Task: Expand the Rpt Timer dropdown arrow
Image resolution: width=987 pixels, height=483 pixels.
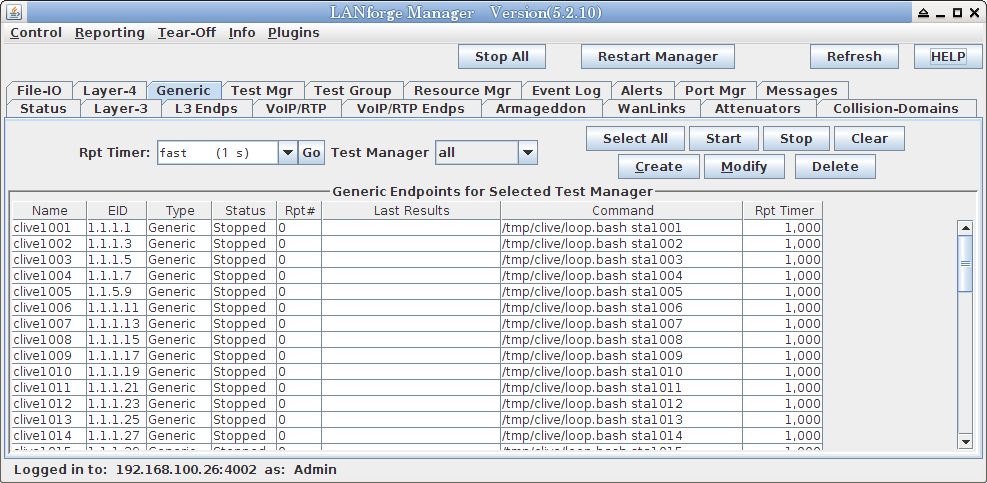Action: click(x=288, y=152)
